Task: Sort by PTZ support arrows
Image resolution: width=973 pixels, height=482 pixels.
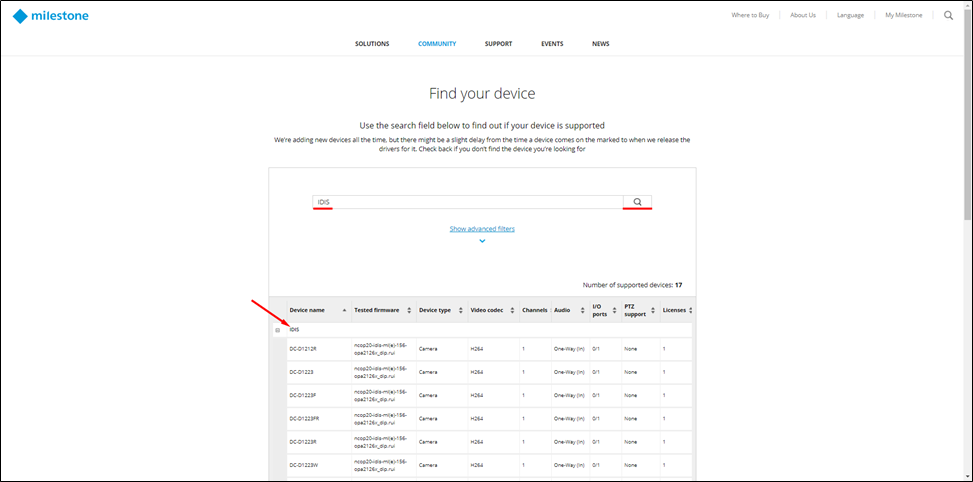Action: tap(653, 310)
